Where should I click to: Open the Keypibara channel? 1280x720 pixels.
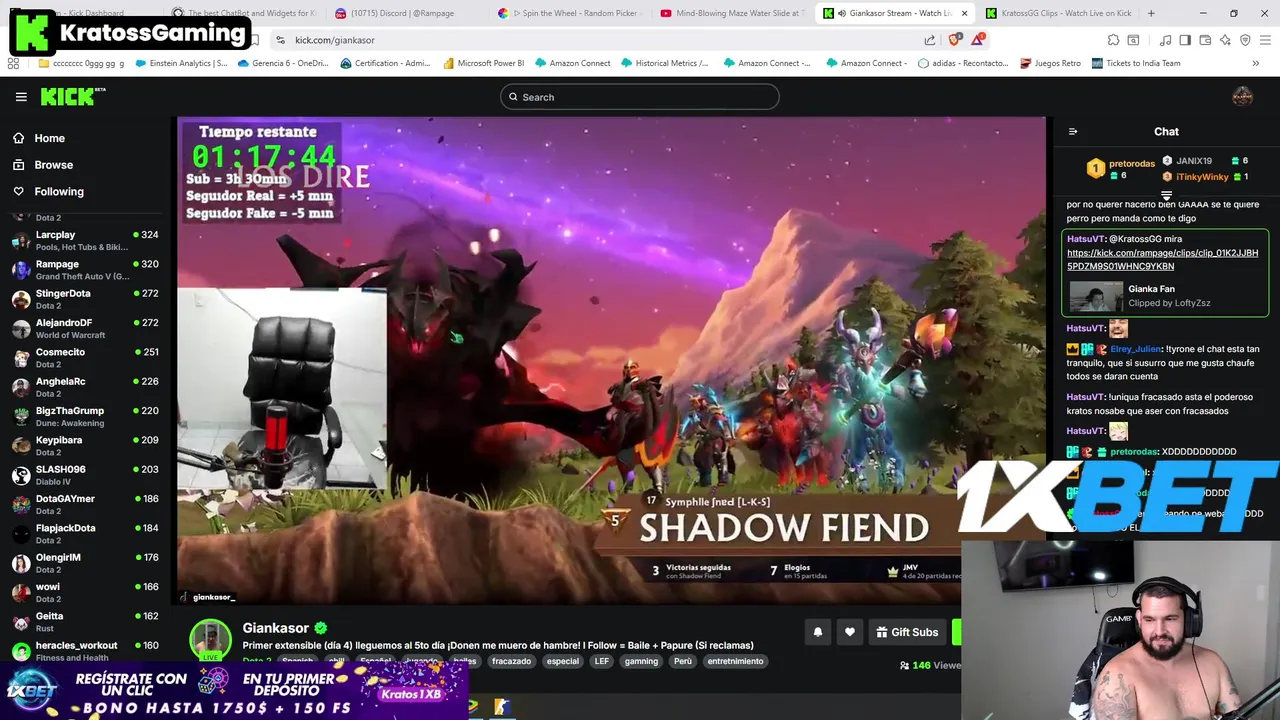click(x=85, y=446)
